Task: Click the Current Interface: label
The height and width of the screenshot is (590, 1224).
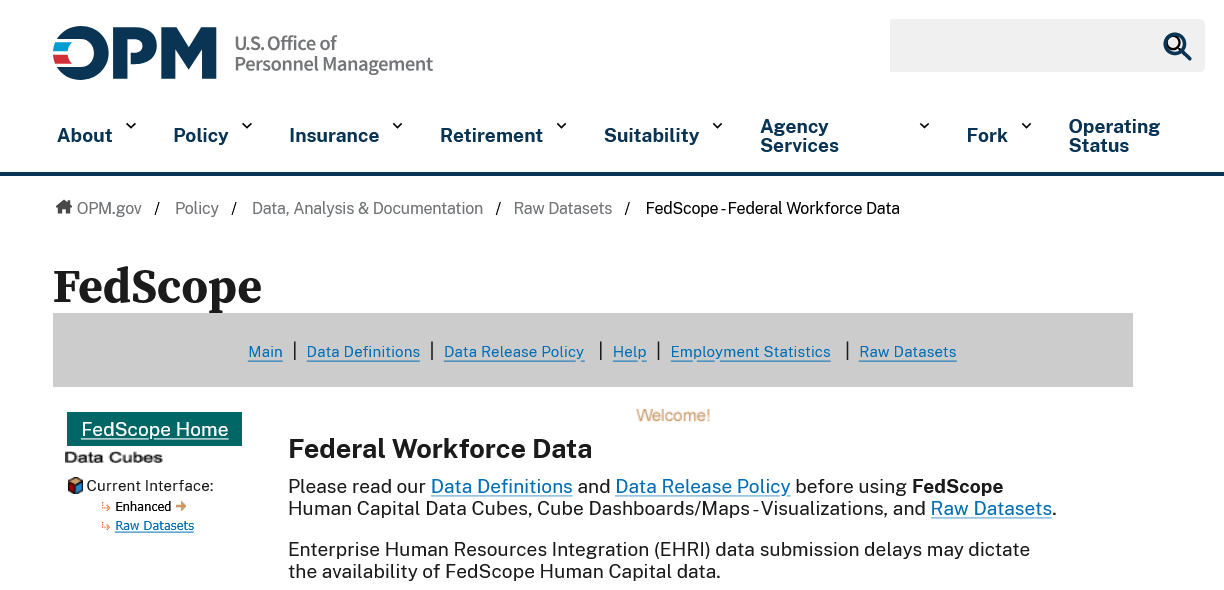Action: 150,486
